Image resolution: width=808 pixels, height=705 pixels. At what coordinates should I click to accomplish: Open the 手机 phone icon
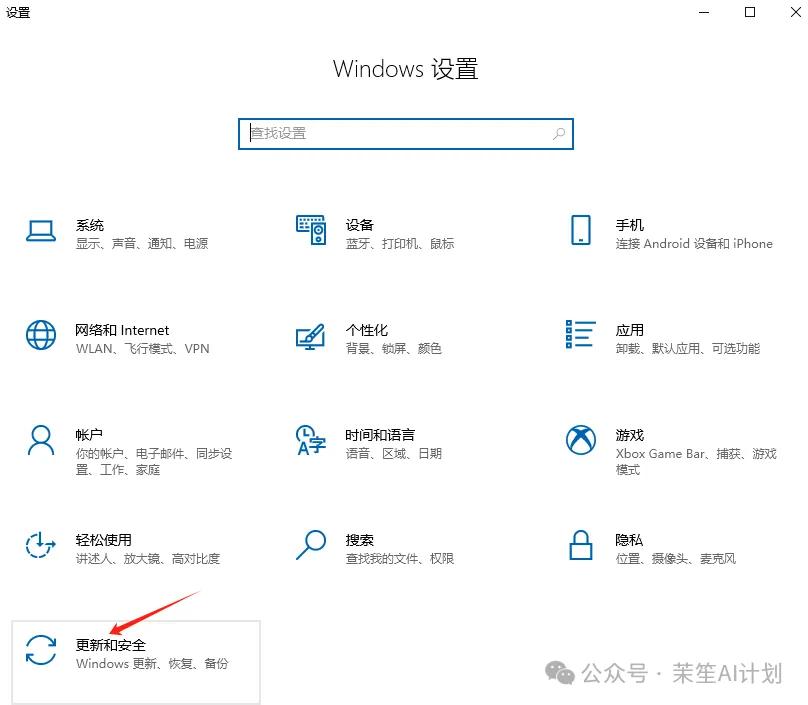581,230
